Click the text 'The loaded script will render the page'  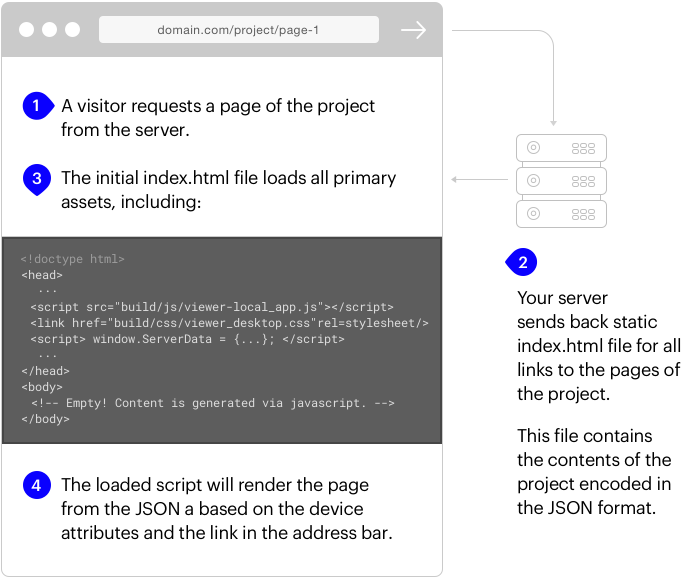coord(215,485)
